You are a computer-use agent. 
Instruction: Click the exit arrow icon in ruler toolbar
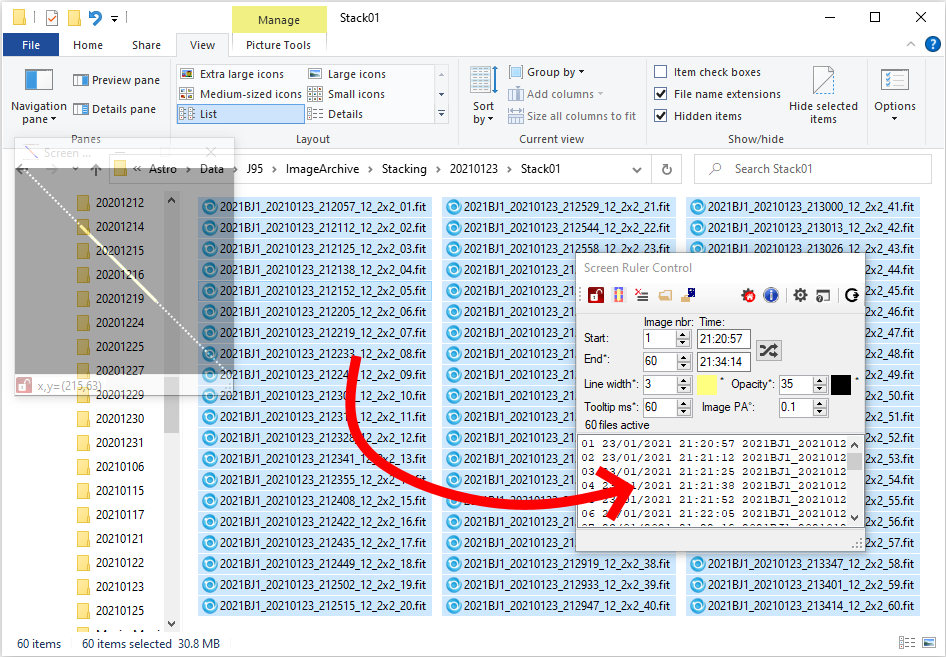[851, 295]
